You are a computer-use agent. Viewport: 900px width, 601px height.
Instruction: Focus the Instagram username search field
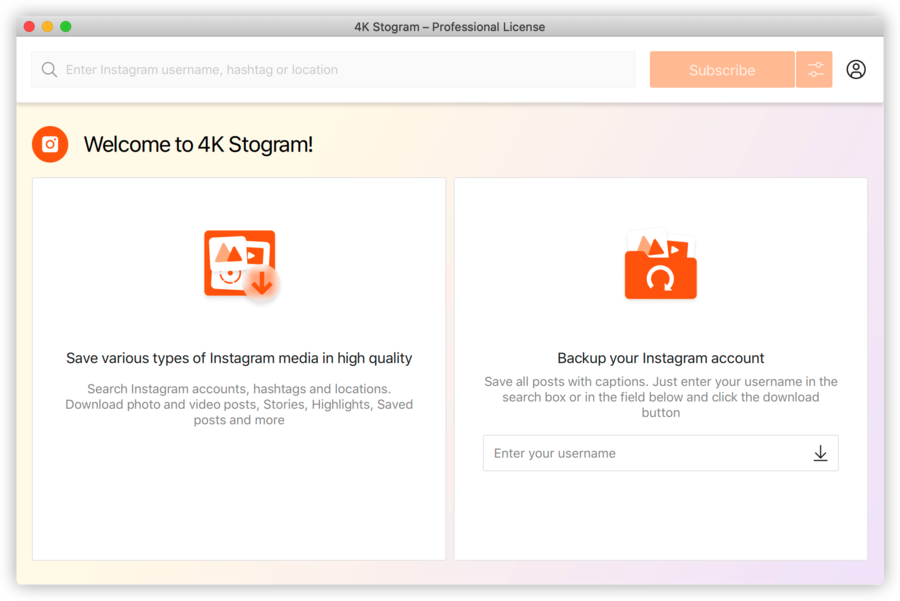coord(333,69)
